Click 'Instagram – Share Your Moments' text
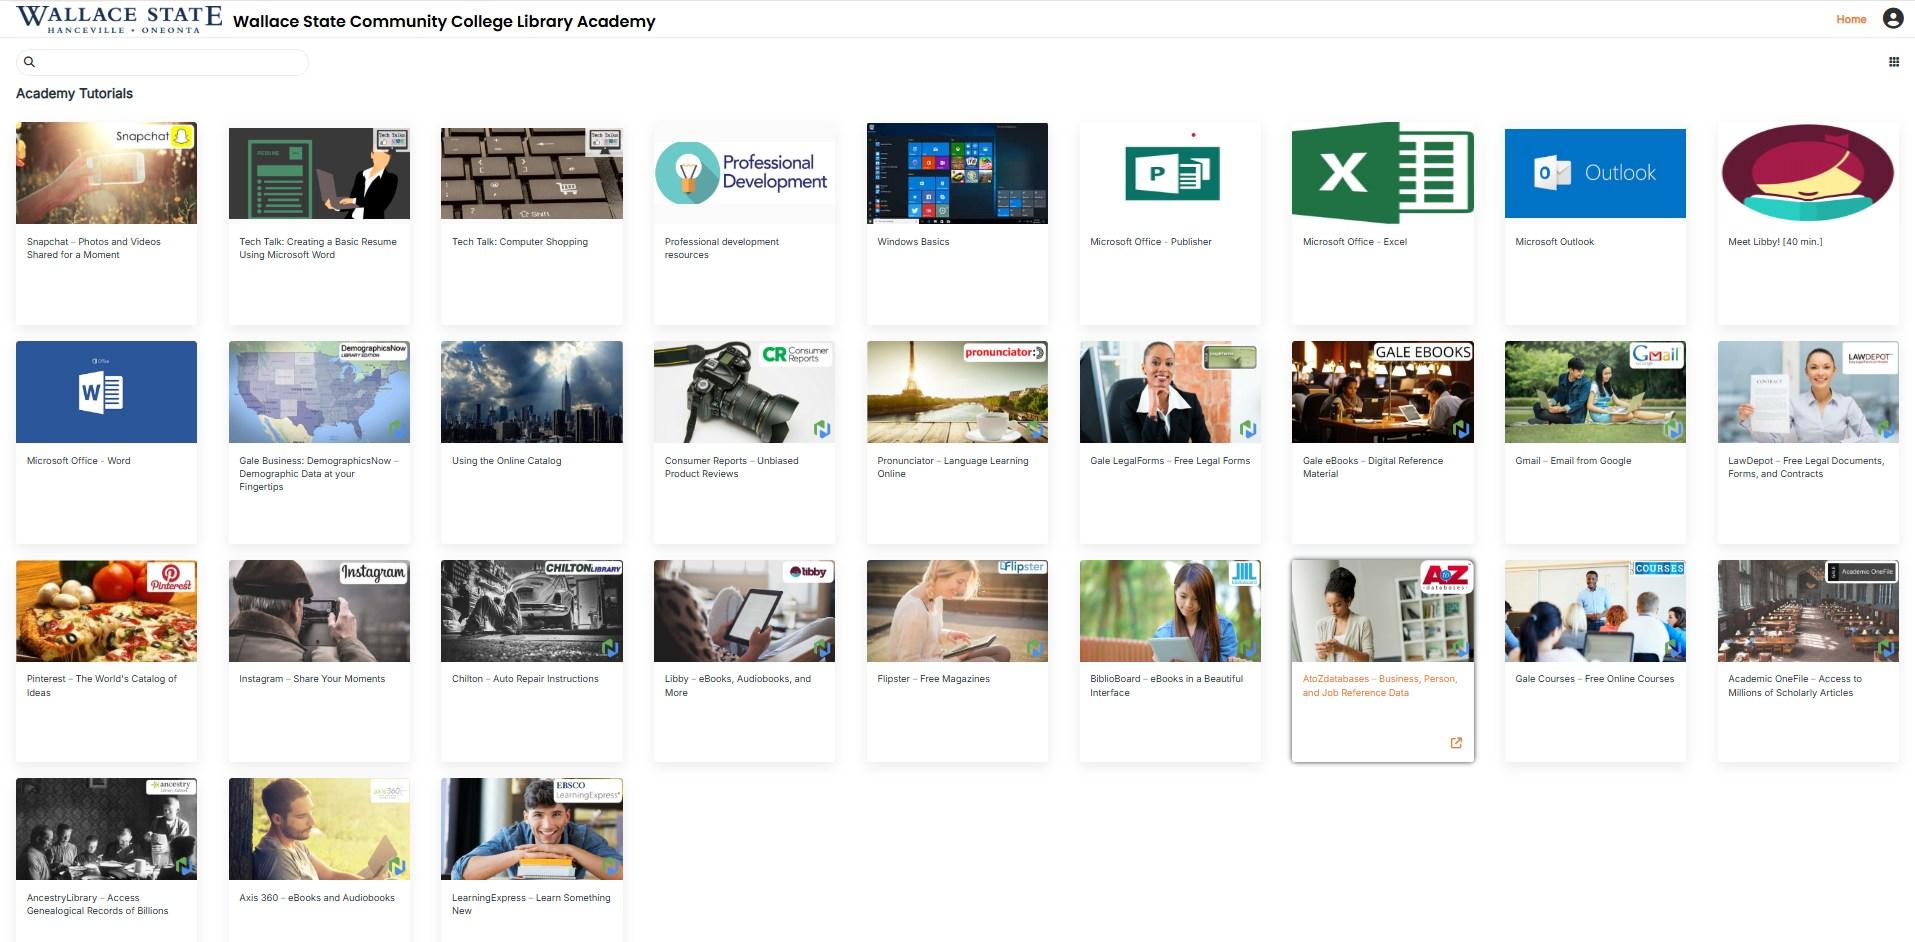The image size is (1915, 942). pos(312,679)
